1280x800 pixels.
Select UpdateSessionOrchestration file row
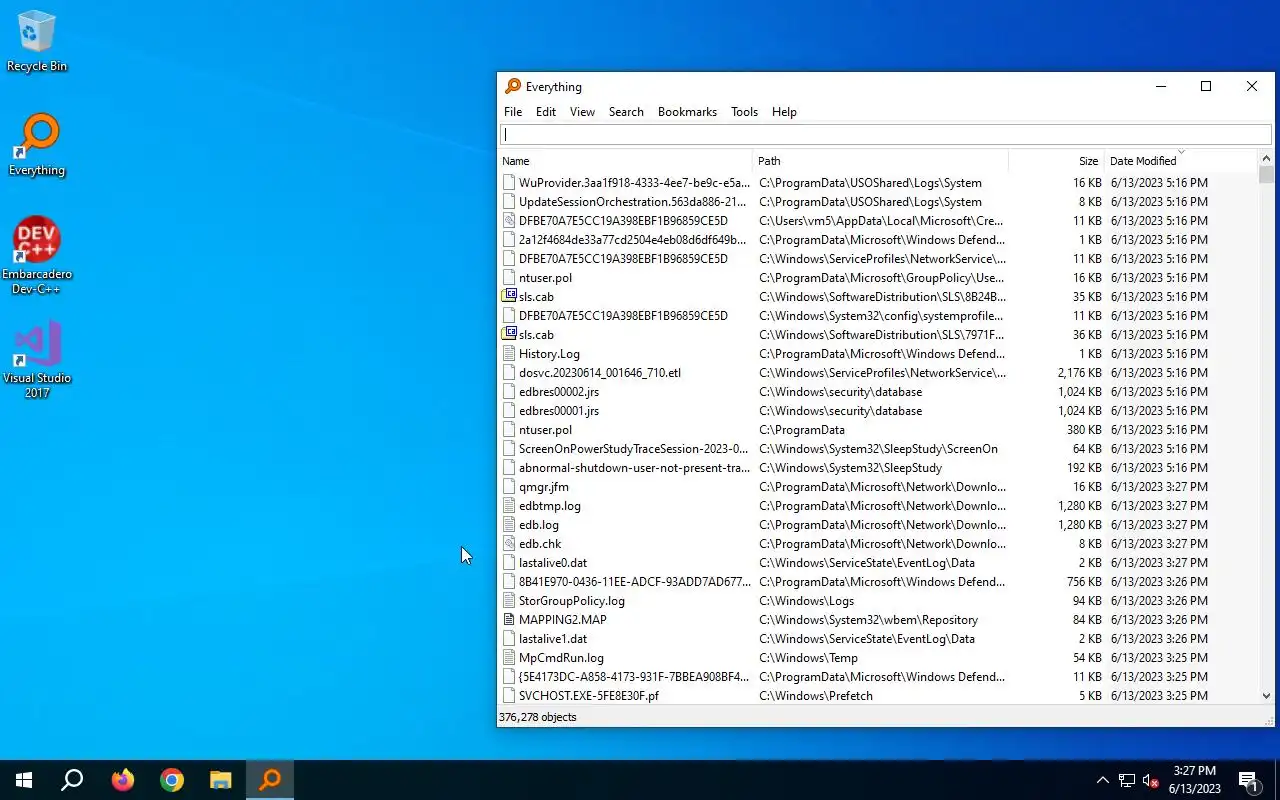tap(878, 202)
